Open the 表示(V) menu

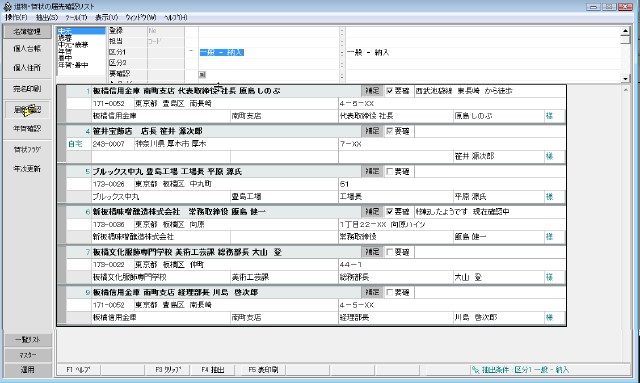(x=107, y=18)
